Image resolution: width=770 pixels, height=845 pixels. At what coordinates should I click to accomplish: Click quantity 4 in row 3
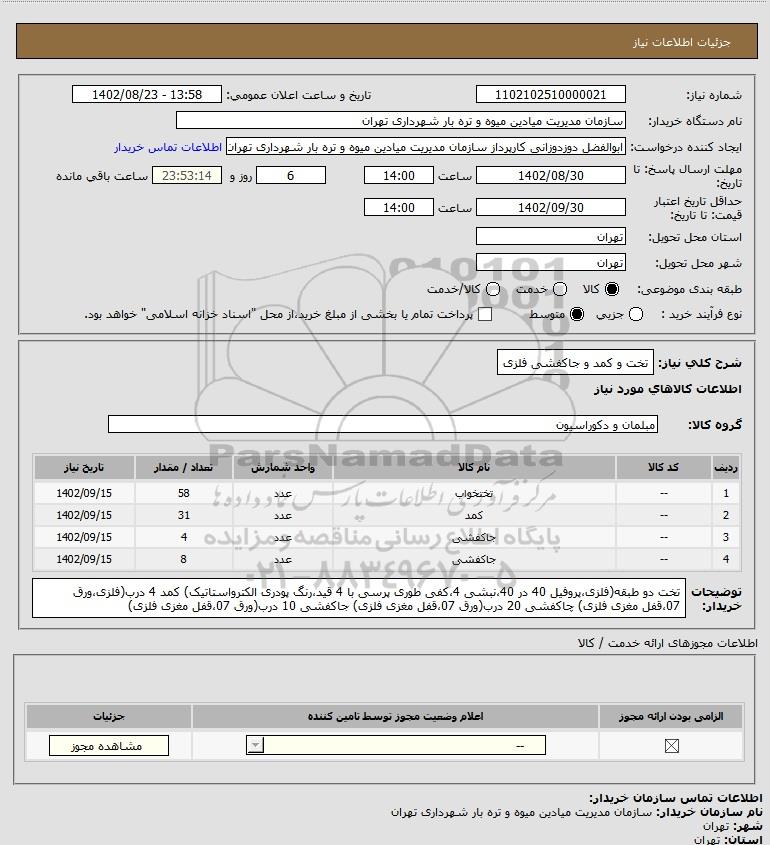(x=184, y=537)
